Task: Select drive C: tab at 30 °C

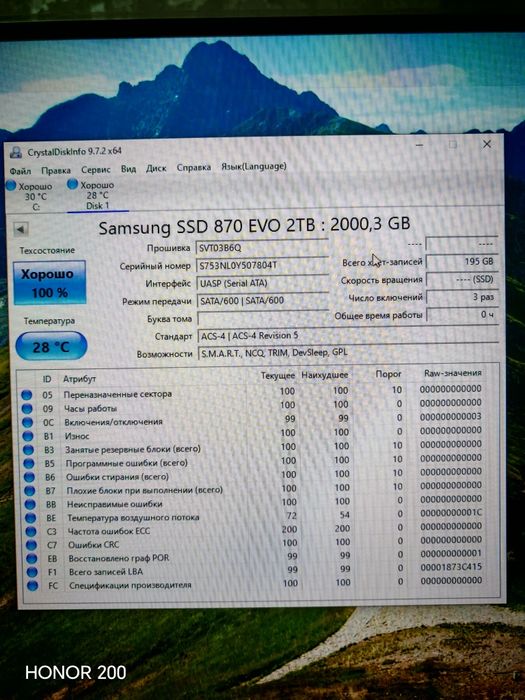Action: (30, 196)
